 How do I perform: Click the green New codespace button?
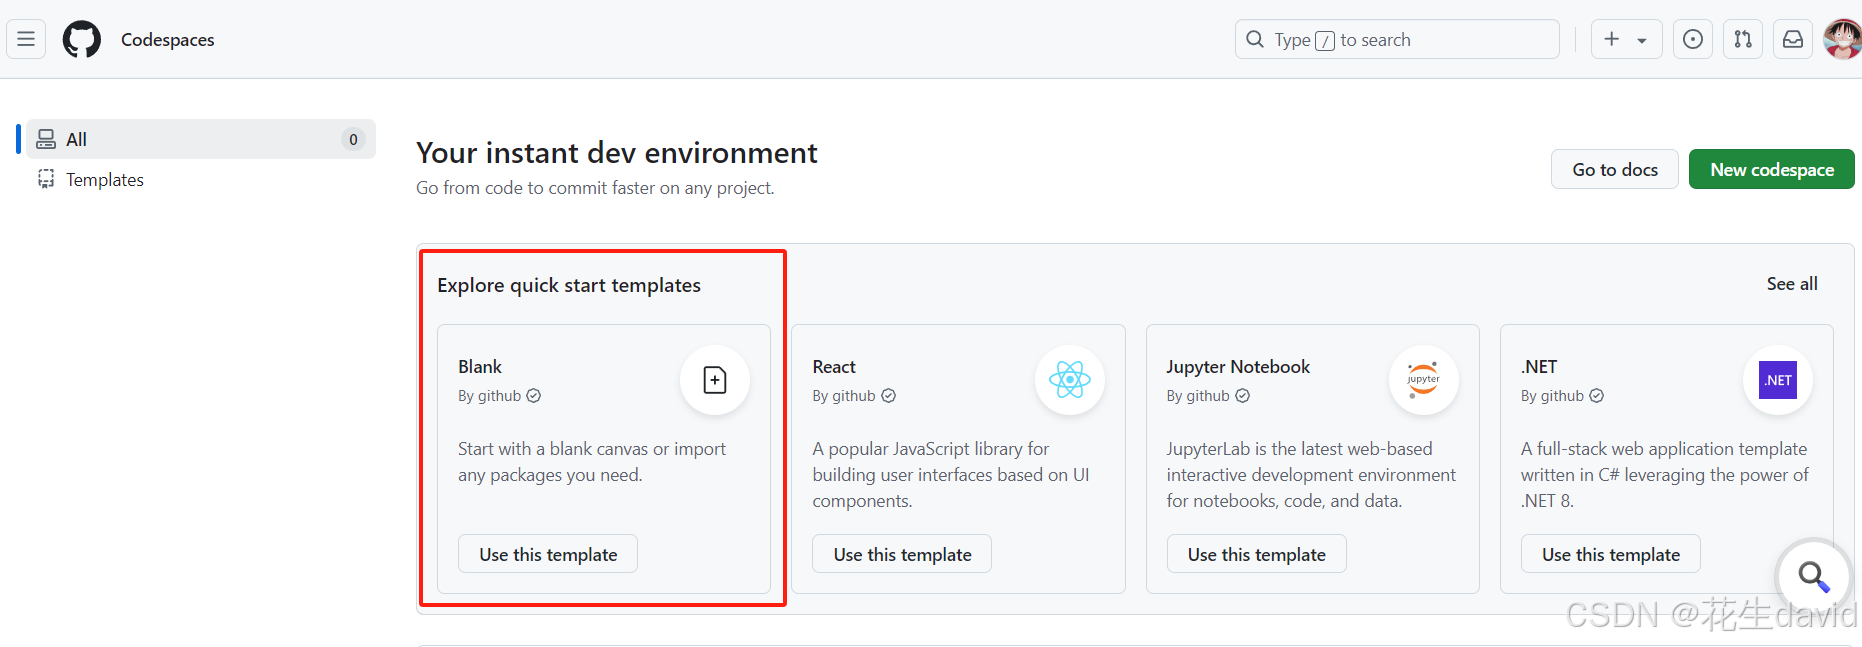tap(1772, 169)
